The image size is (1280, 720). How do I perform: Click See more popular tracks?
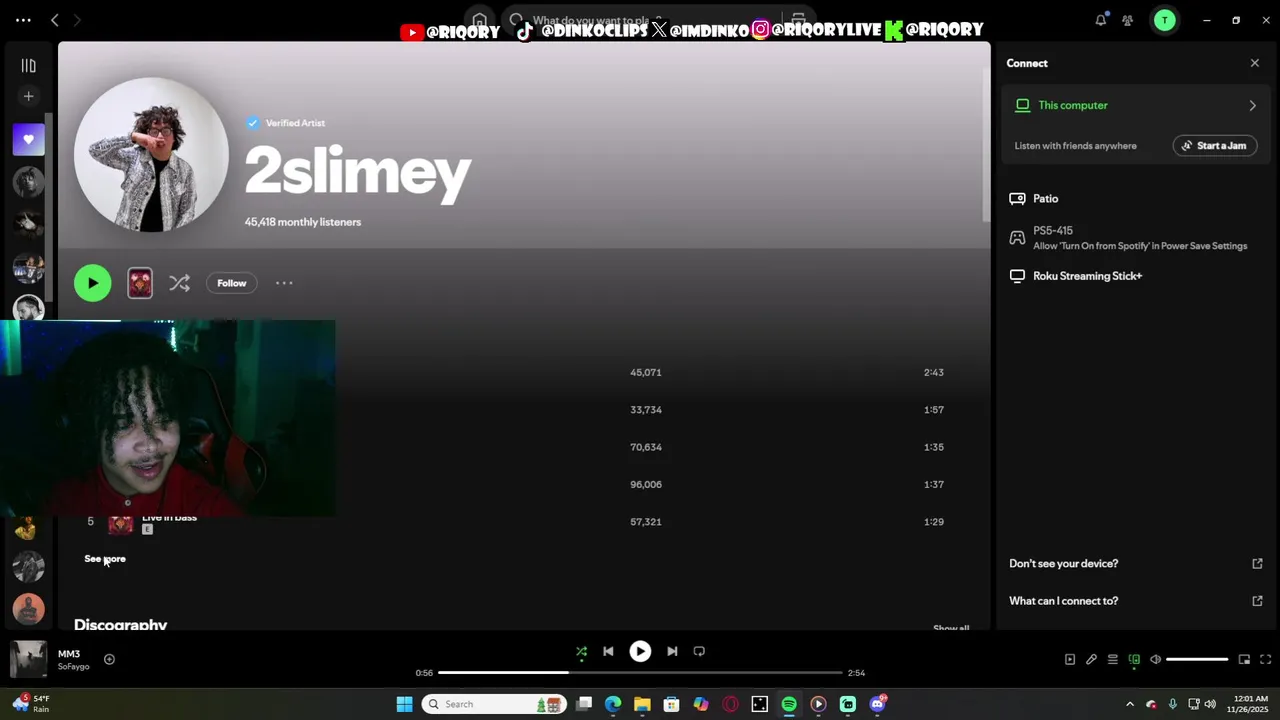(105, 559)
